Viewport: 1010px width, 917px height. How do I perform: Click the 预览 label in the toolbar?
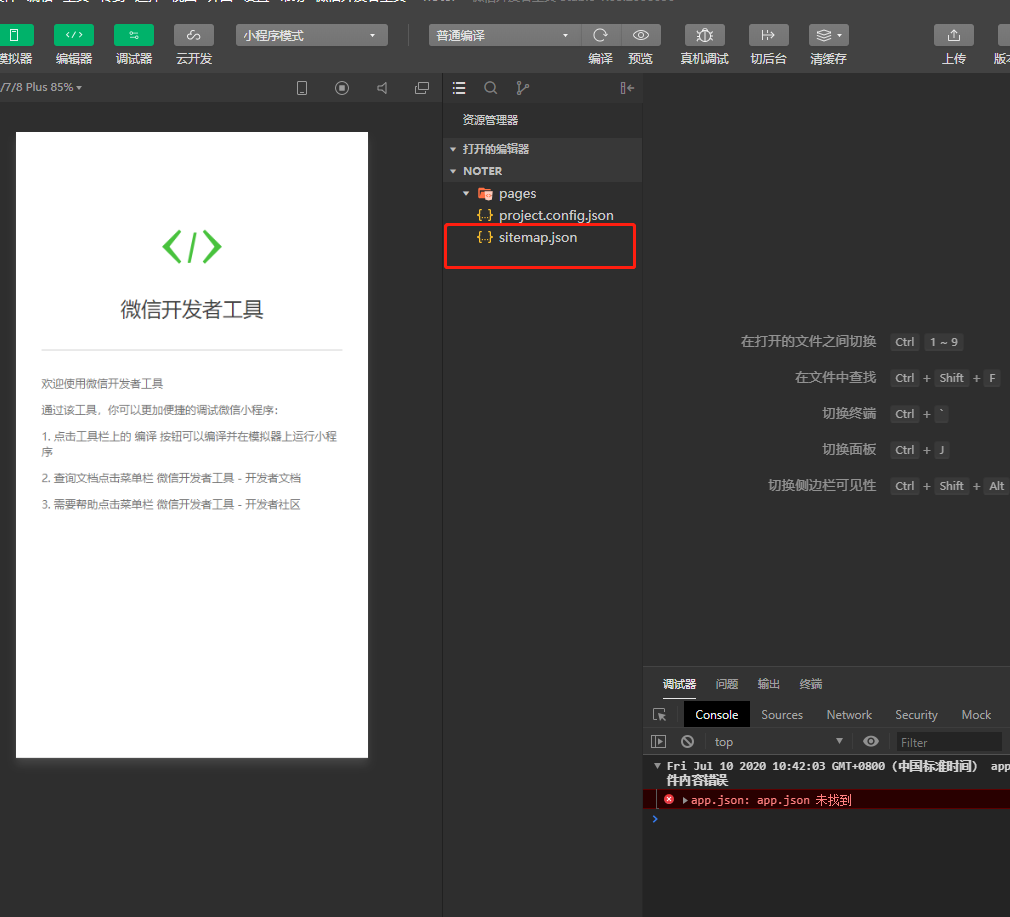(641, 59)
